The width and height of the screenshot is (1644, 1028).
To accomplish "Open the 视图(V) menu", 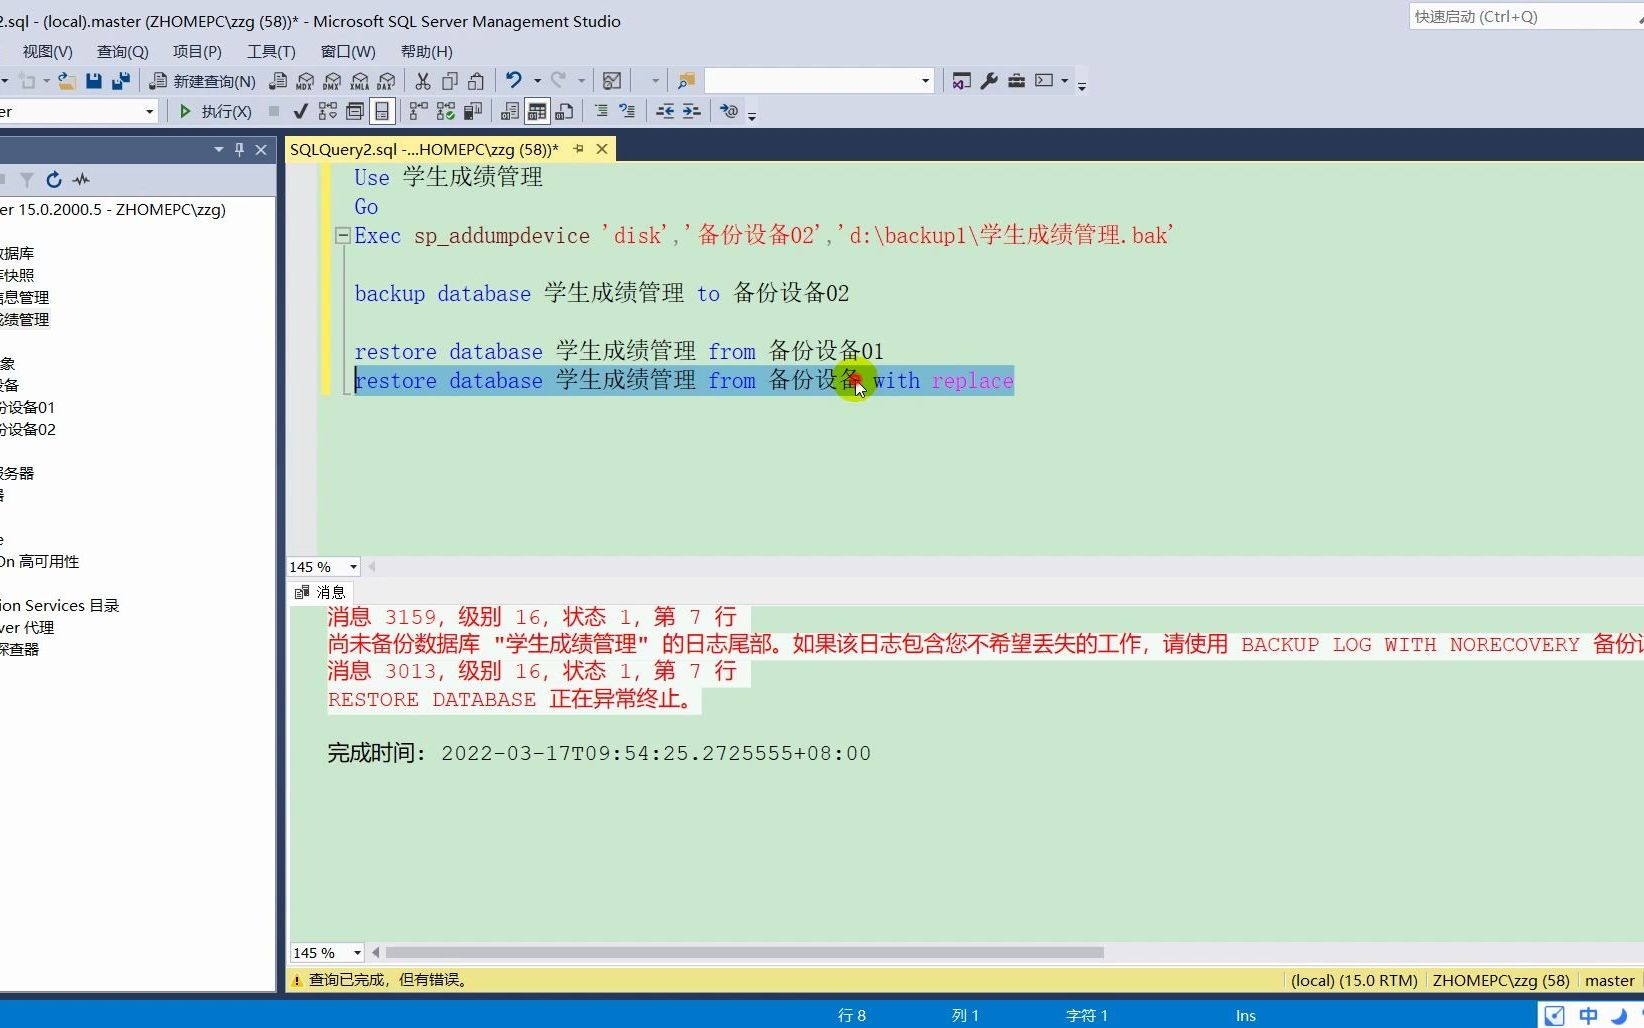I will pos(48,51).
